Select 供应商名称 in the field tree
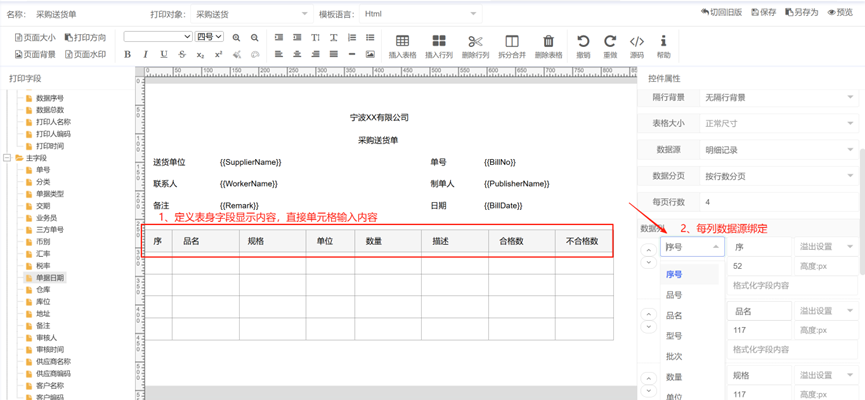 (x=53, y=361)
